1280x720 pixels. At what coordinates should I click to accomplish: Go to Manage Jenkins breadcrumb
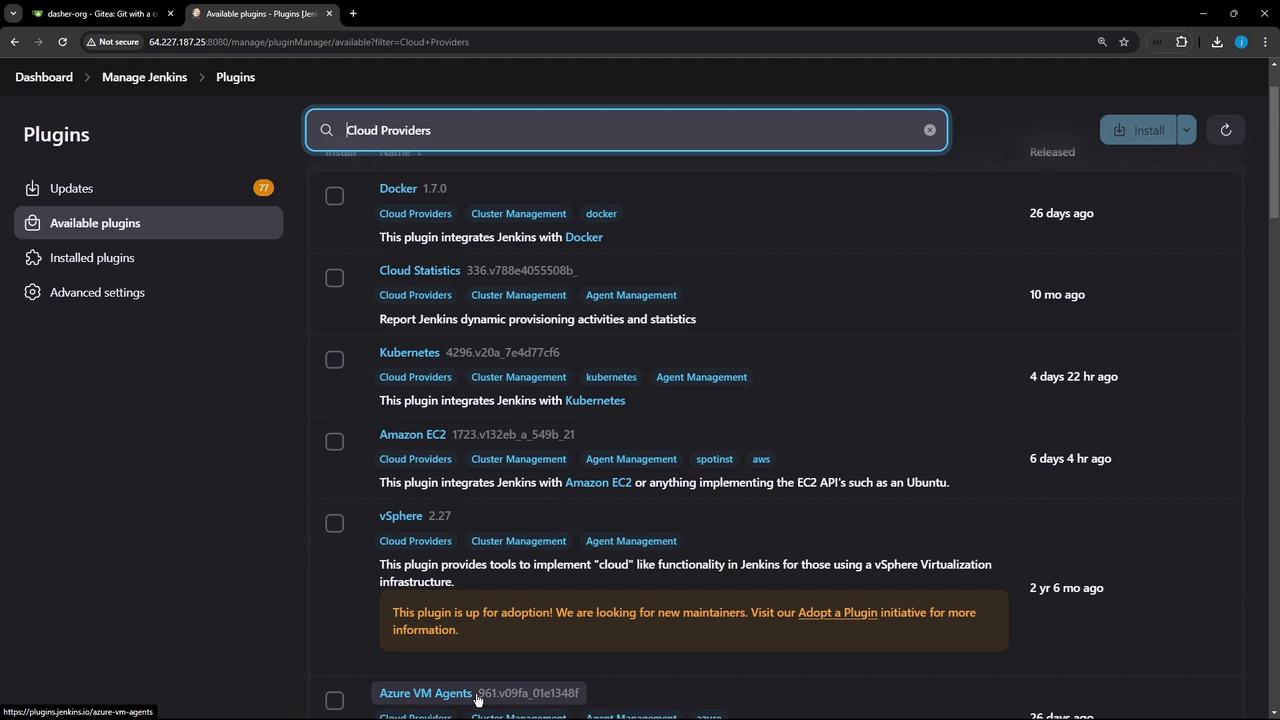(144, 77)
